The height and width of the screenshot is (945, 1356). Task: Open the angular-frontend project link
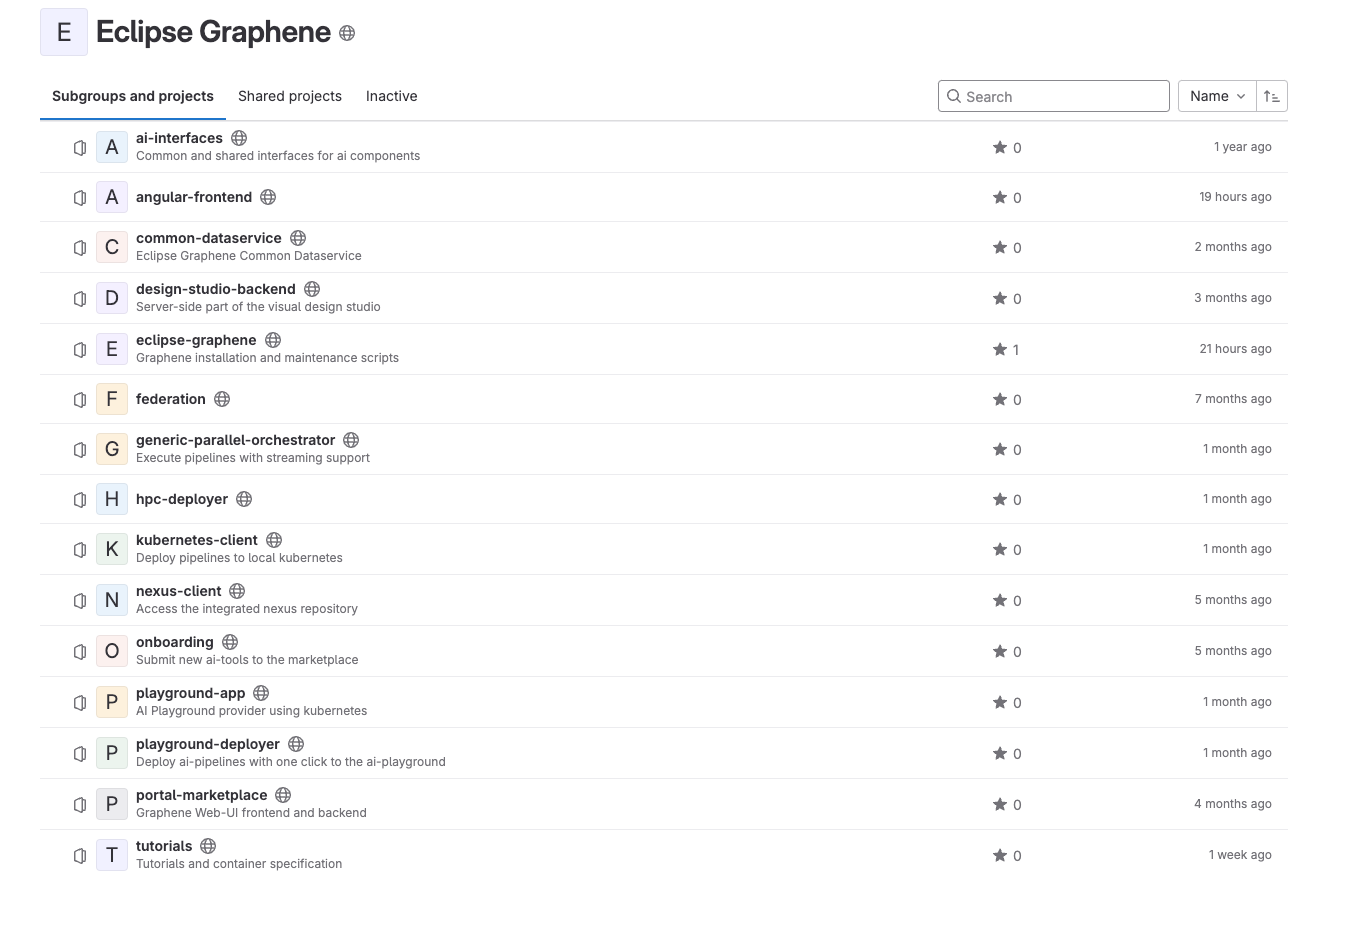click(194, 197)
